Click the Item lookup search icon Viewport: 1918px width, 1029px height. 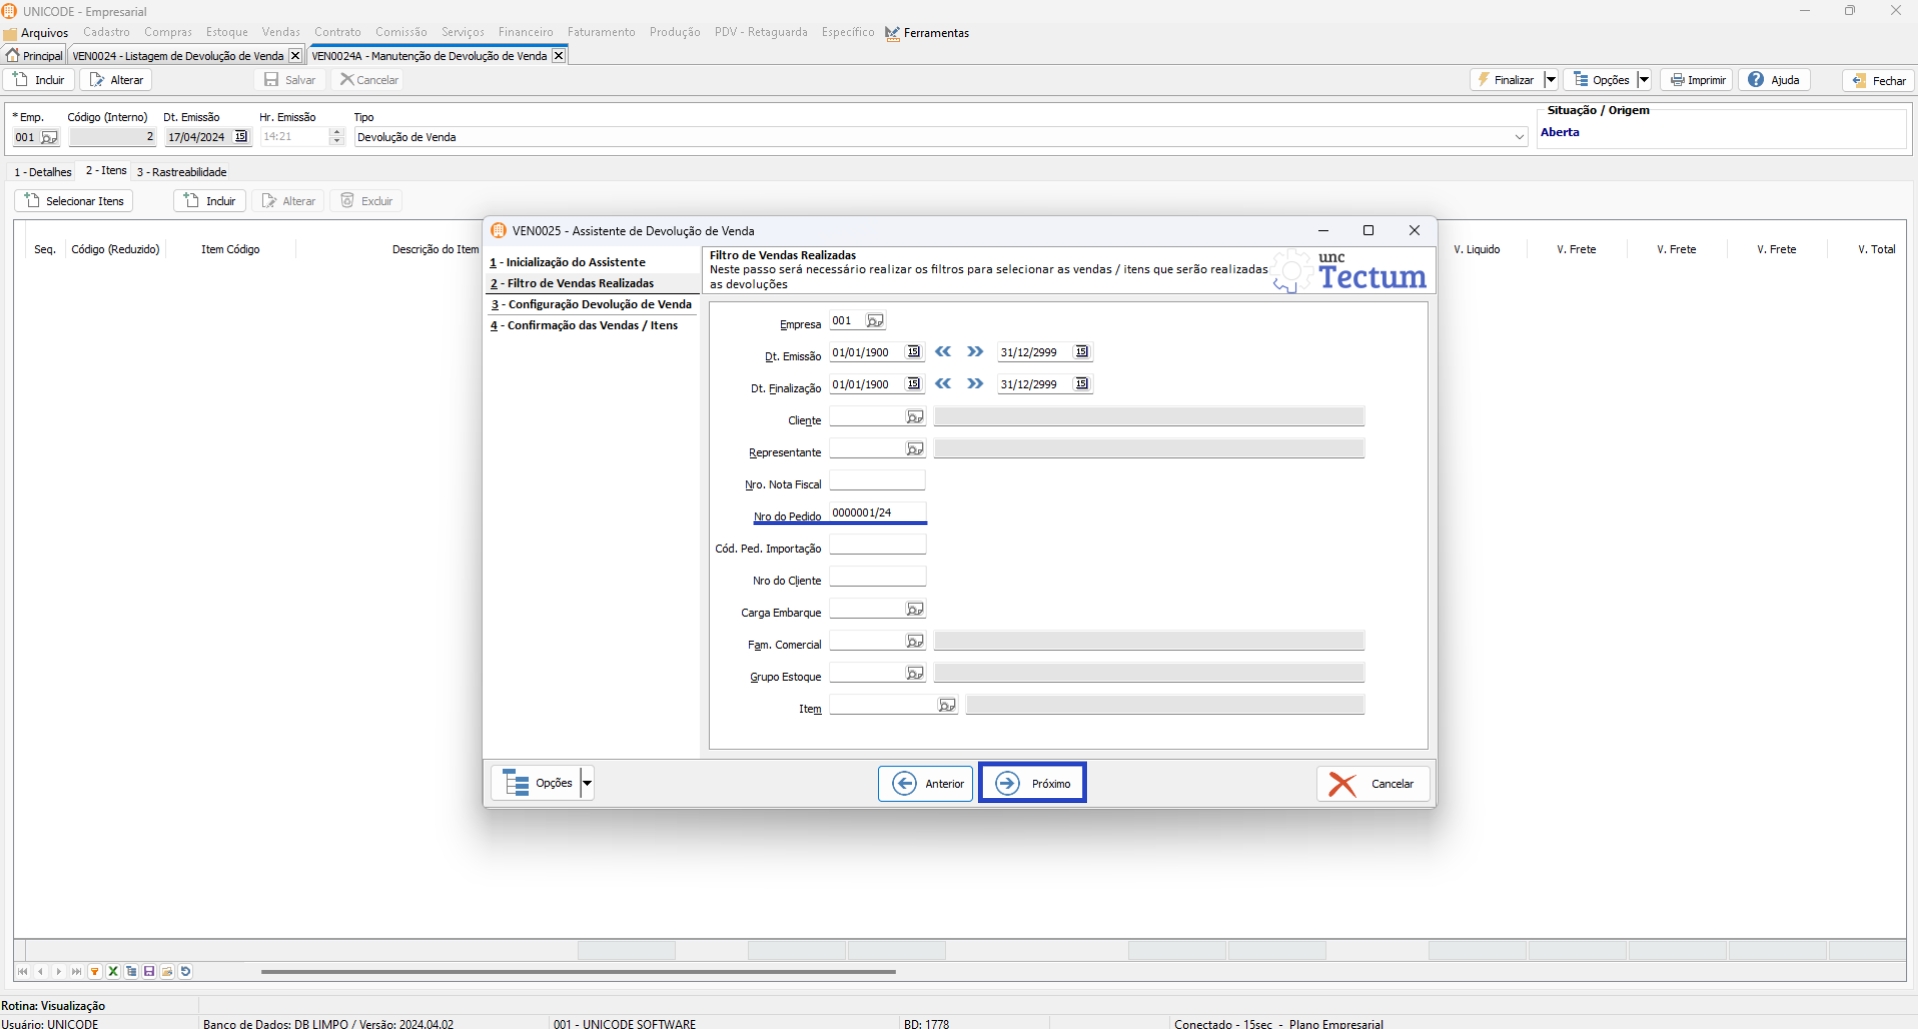[x=946, y=706]
